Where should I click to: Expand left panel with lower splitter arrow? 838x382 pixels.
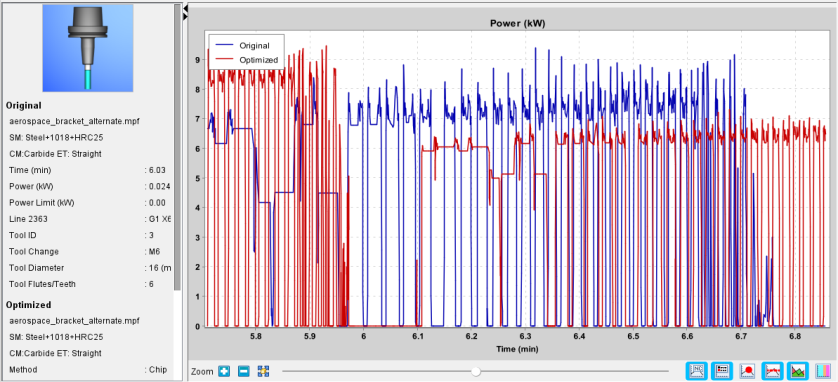pos(185,18)
